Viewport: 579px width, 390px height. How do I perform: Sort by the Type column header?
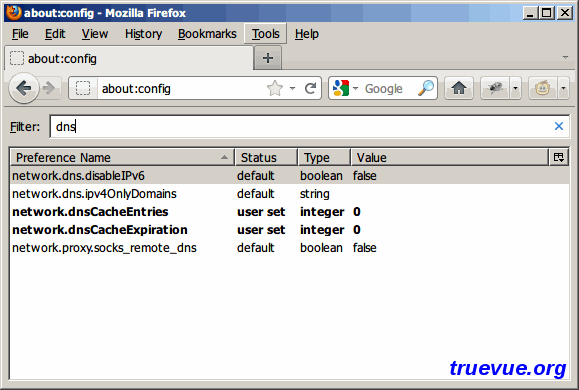click(x=324, y=158)
